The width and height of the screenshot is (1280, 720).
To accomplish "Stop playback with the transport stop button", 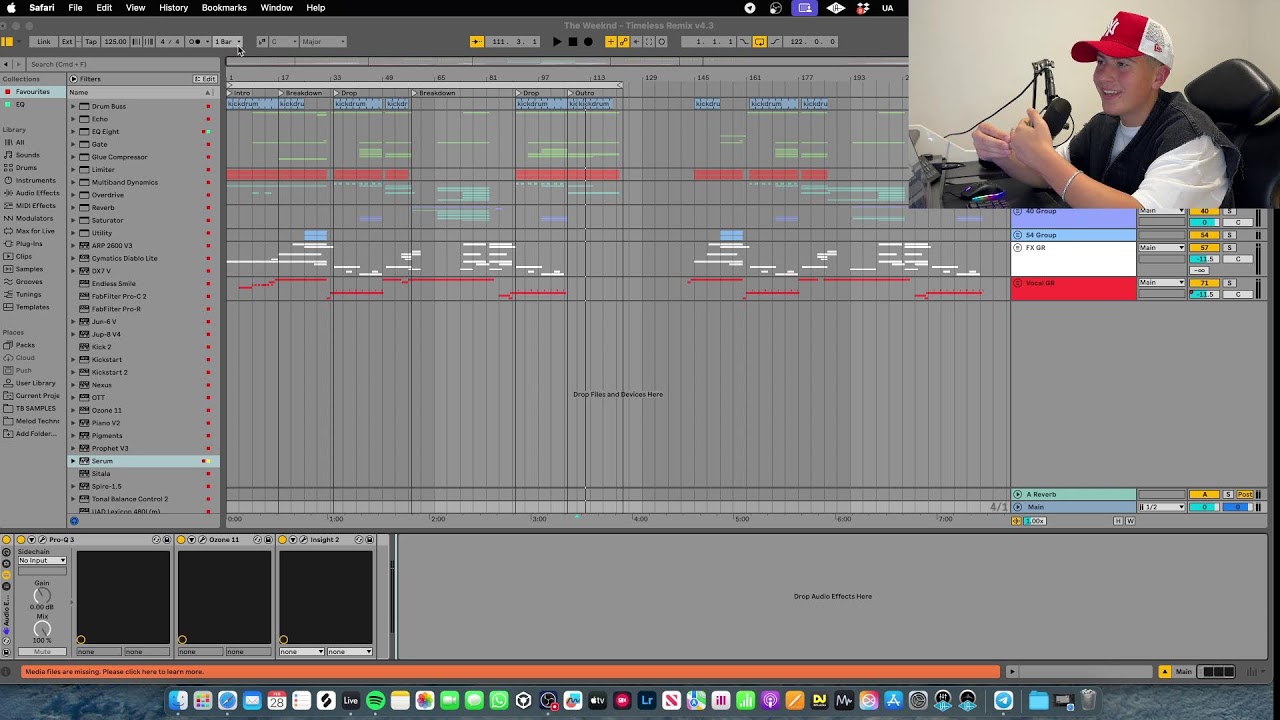I will coord(572,42).
